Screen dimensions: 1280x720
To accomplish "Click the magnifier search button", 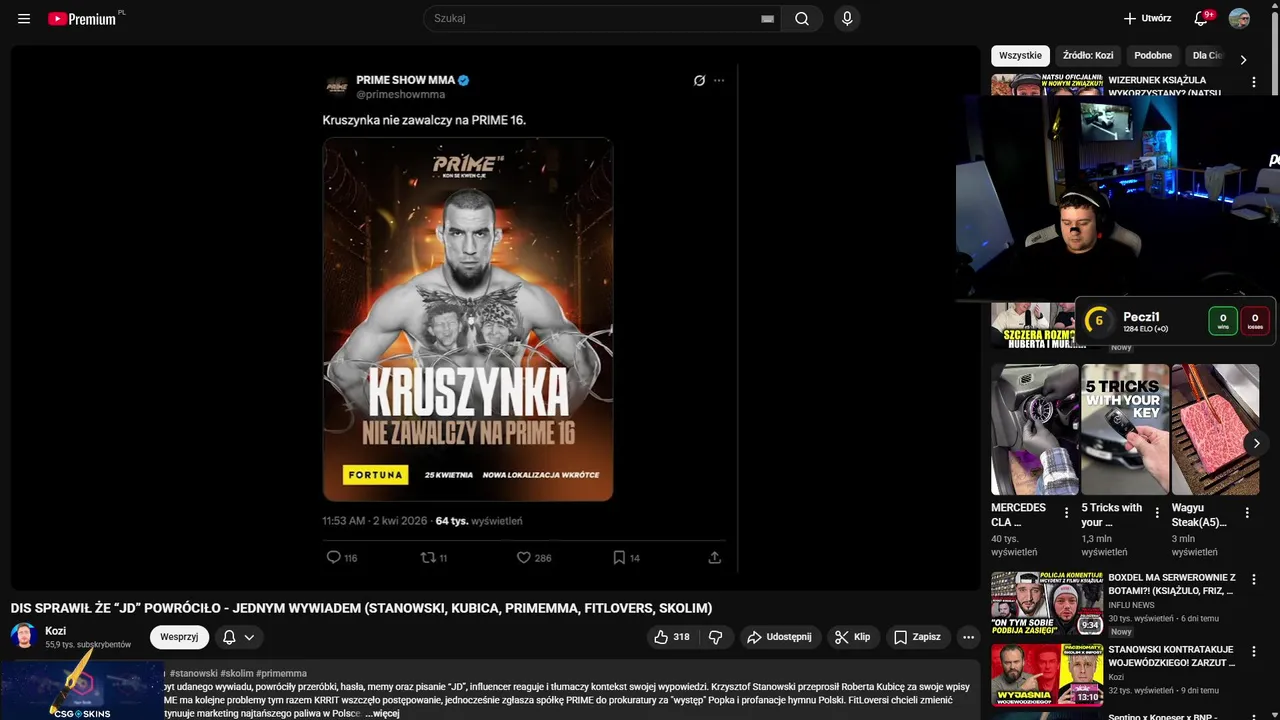I will click(x=802, y=19).
